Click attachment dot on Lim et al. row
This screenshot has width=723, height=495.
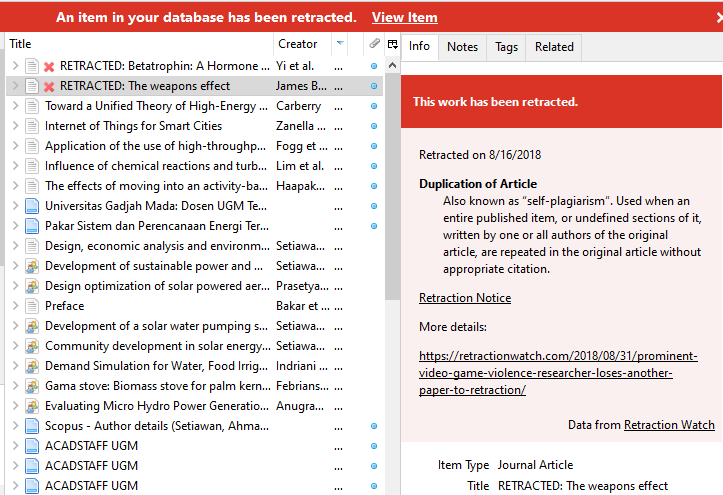pyautogui.click(x=374, y=166)
